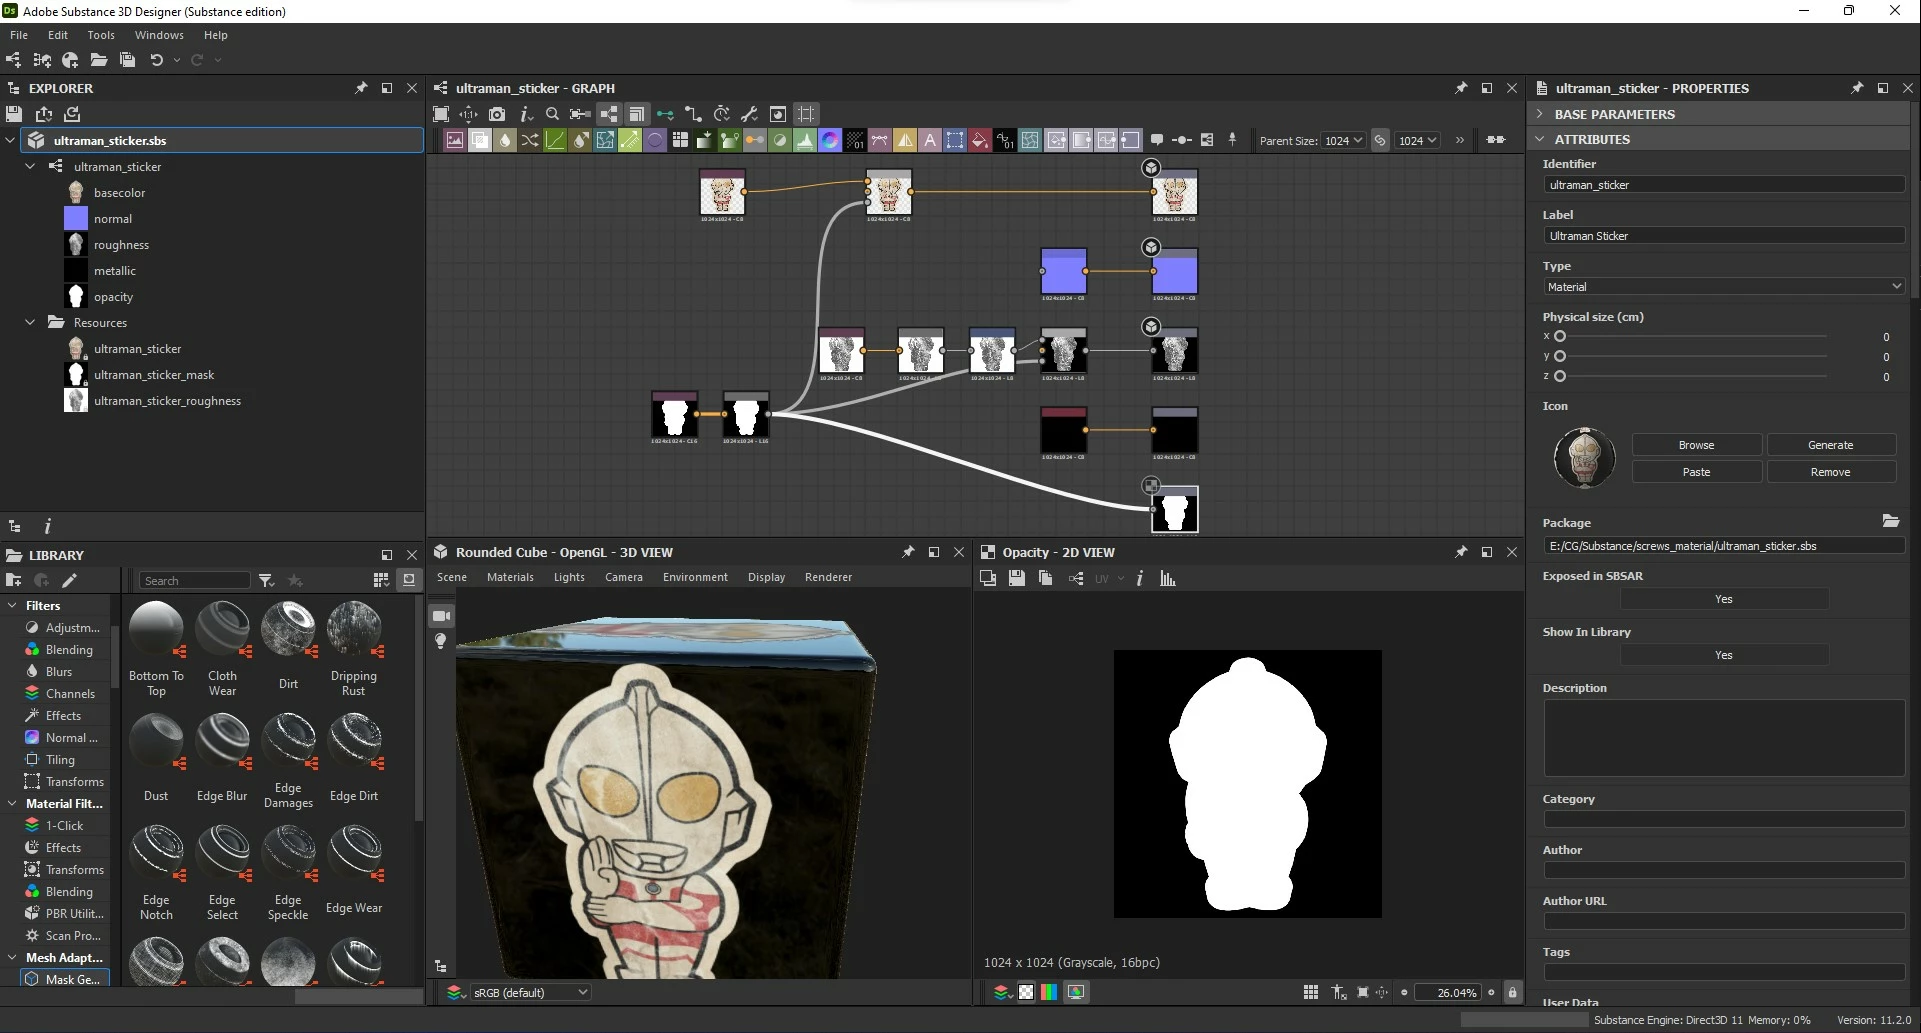Toggle the parent size link icon in graph toolbar
The image size is (1921, 1033).
click(1380, 140)
